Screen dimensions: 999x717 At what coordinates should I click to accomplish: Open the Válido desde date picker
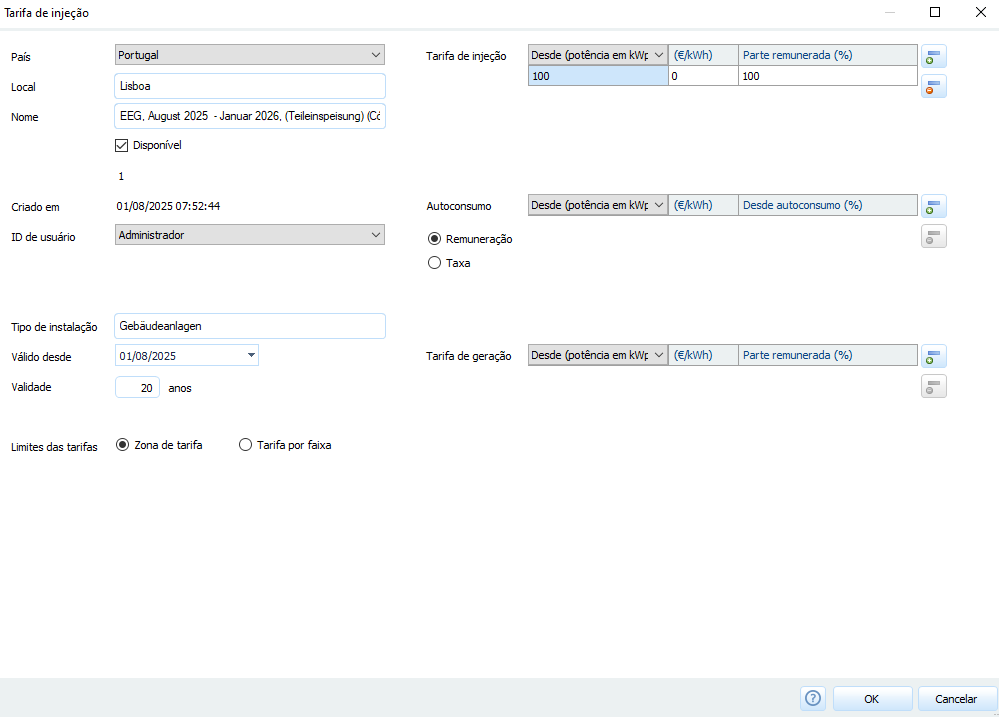tap(251, 355)
